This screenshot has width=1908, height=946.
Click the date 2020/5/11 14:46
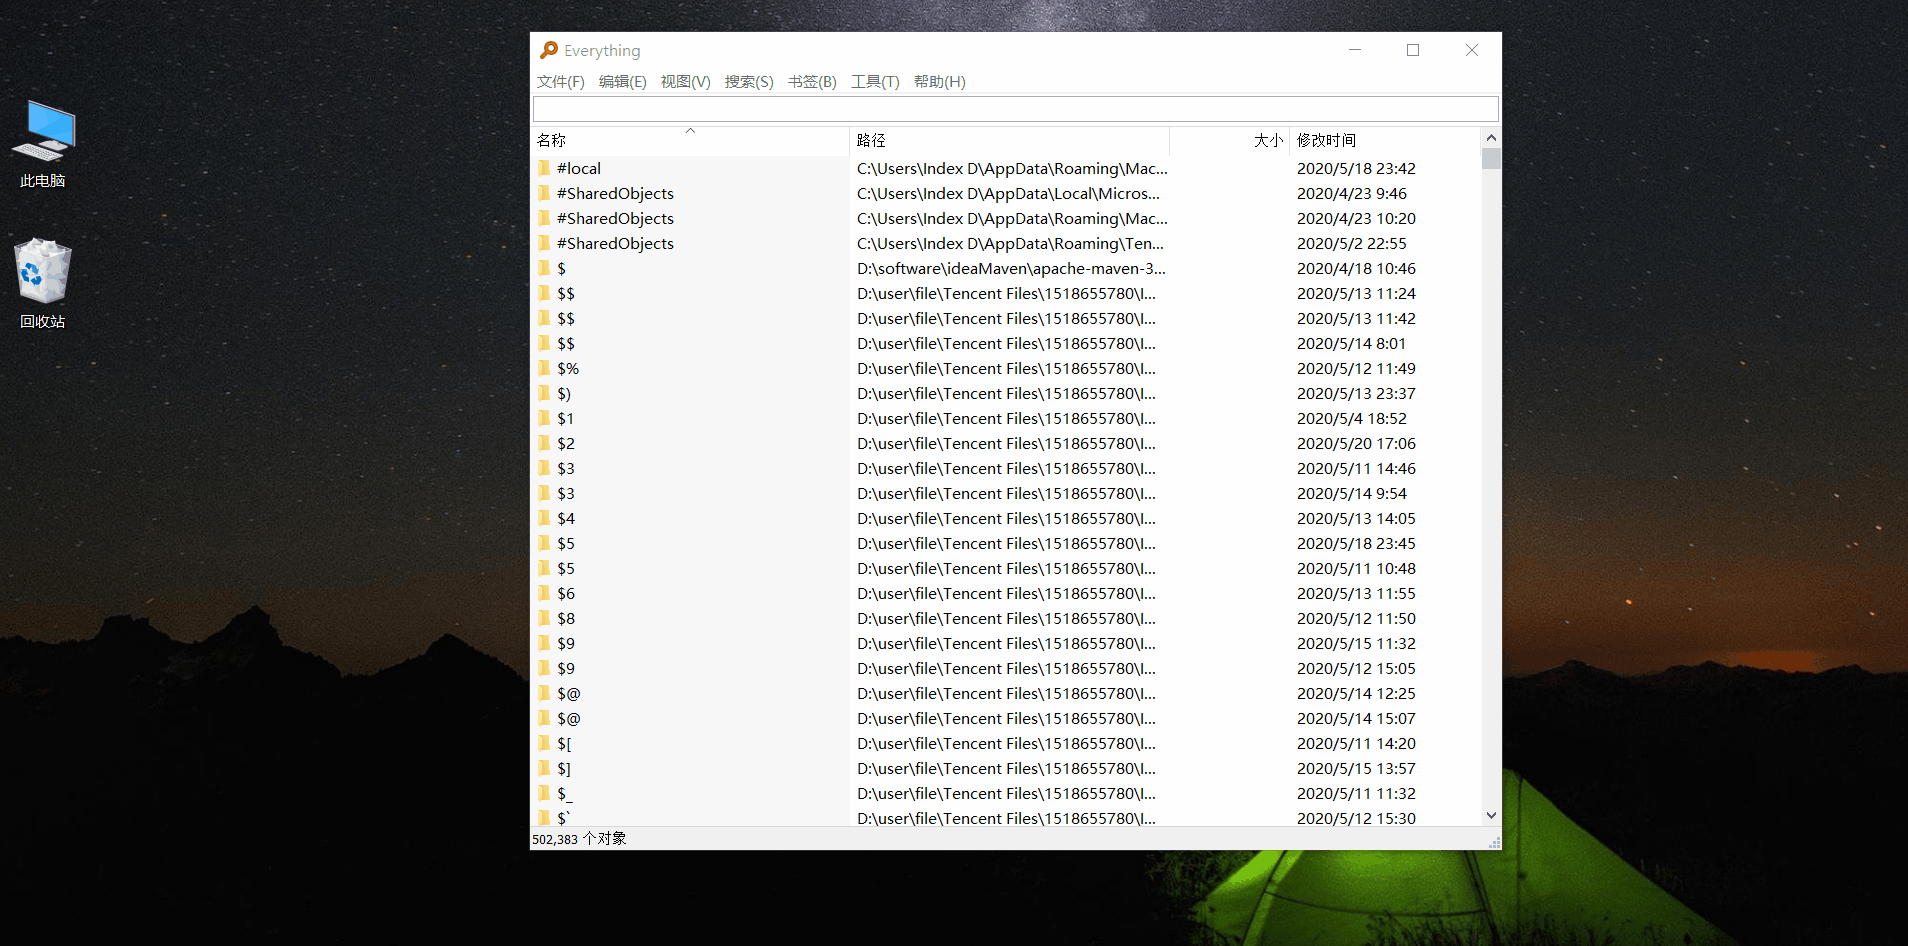click(x=1356, y=468)
